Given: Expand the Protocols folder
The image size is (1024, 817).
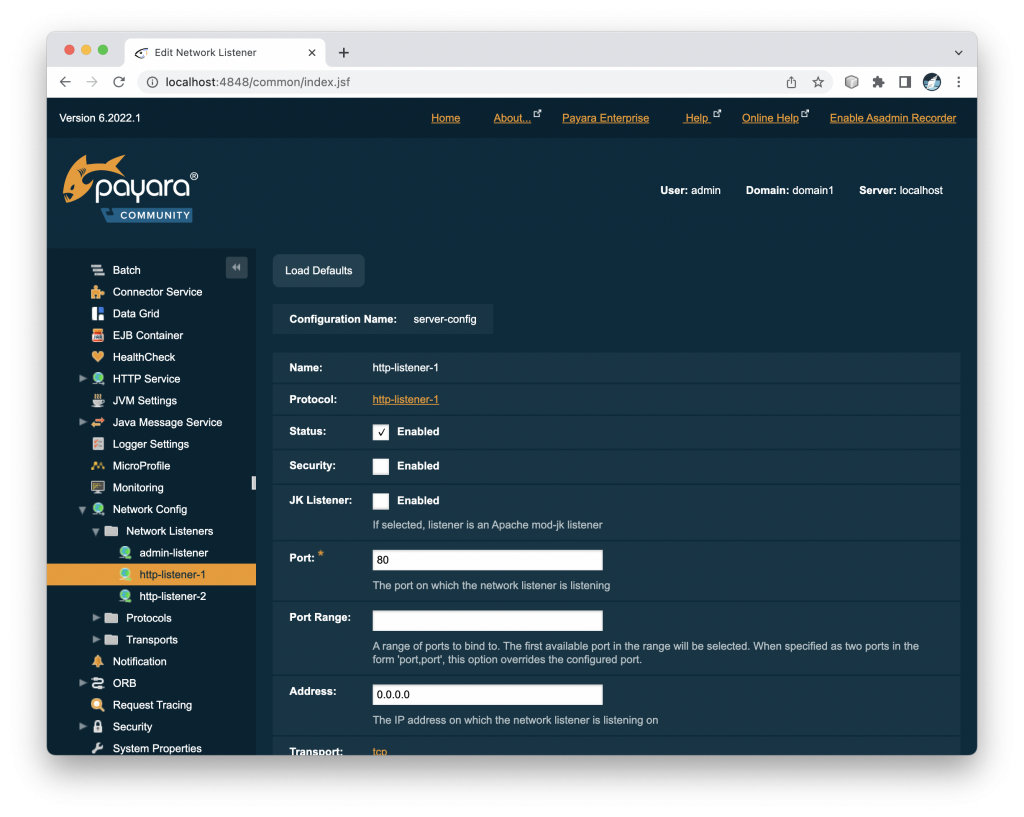Looking at the screenshot, I should point(97,618).
